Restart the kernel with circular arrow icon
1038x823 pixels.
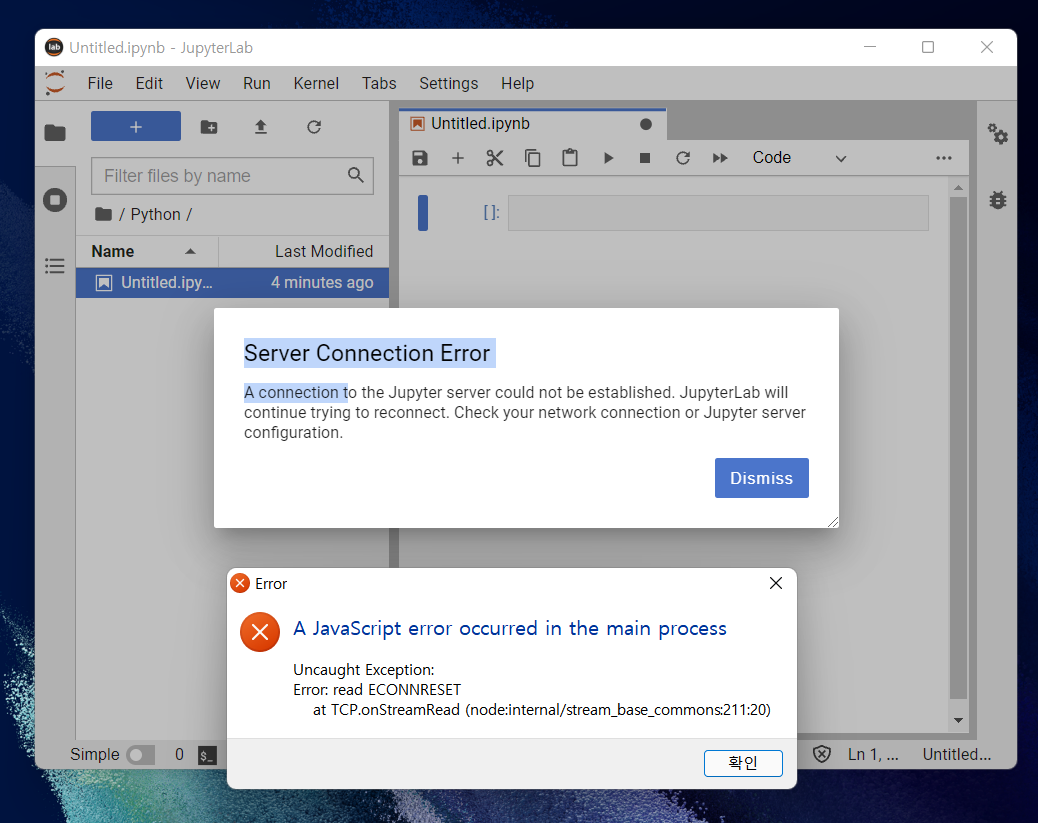[x=683, y=158]
